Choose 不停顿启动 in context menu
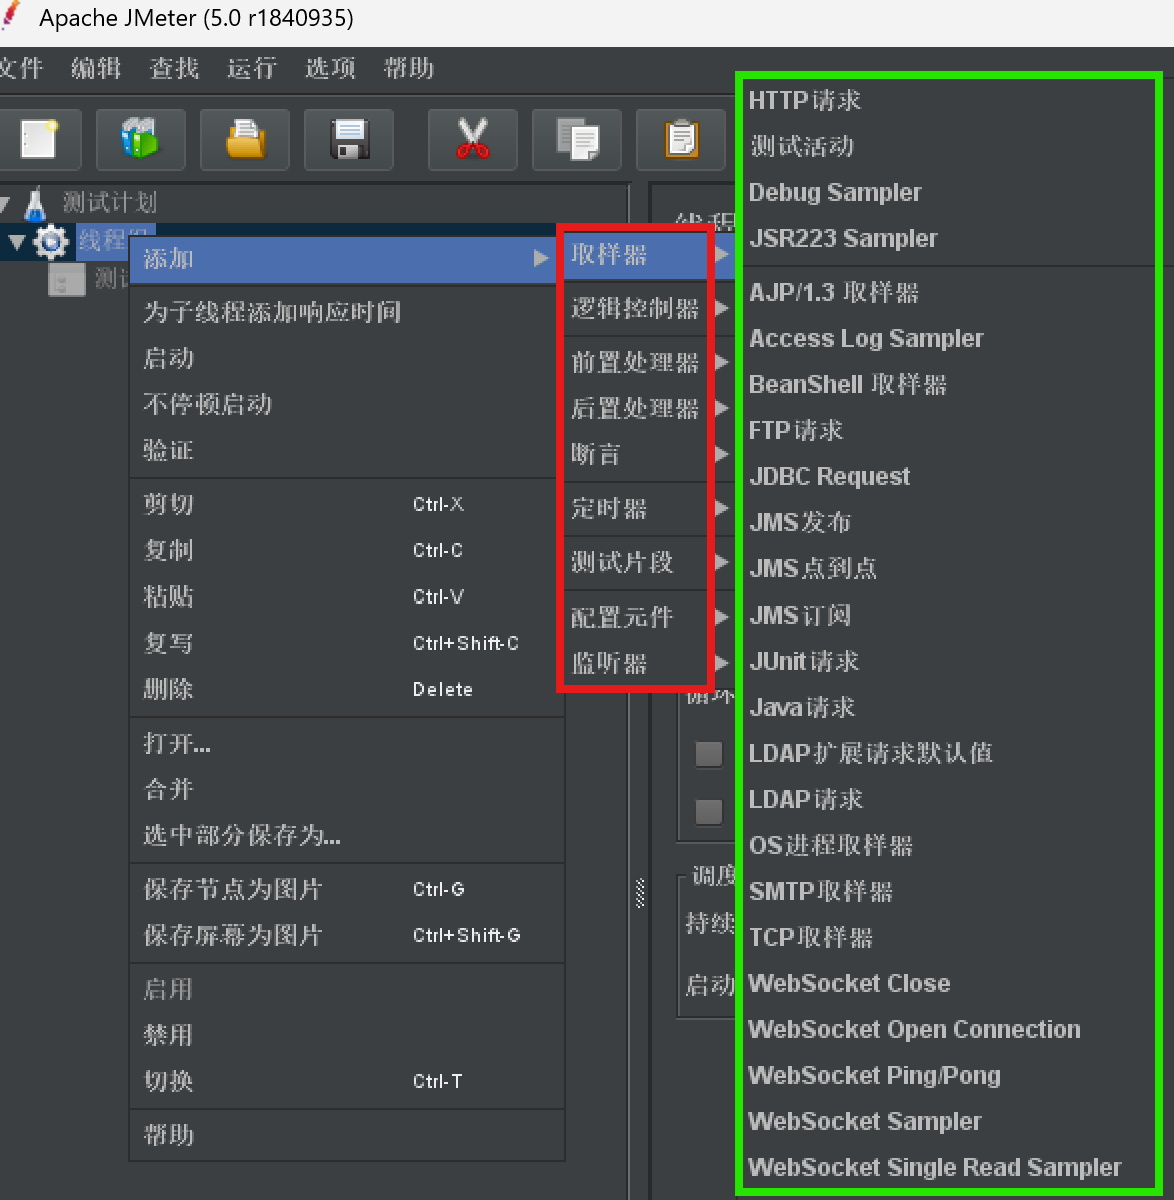 tap(346, 404)
